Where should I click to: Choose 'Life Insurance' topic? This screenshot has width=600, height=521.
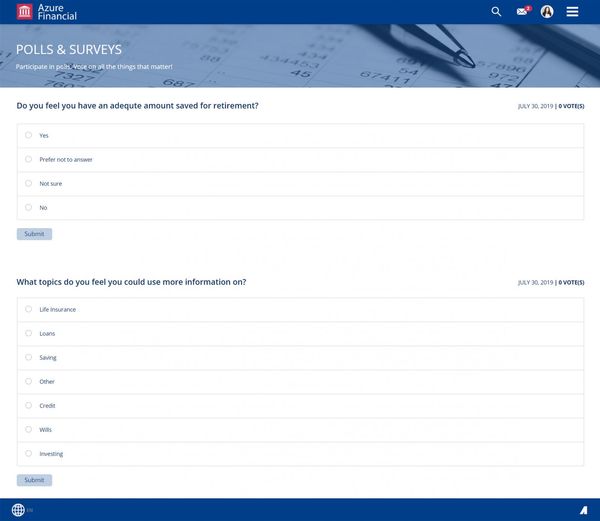(x=29, y=309)
